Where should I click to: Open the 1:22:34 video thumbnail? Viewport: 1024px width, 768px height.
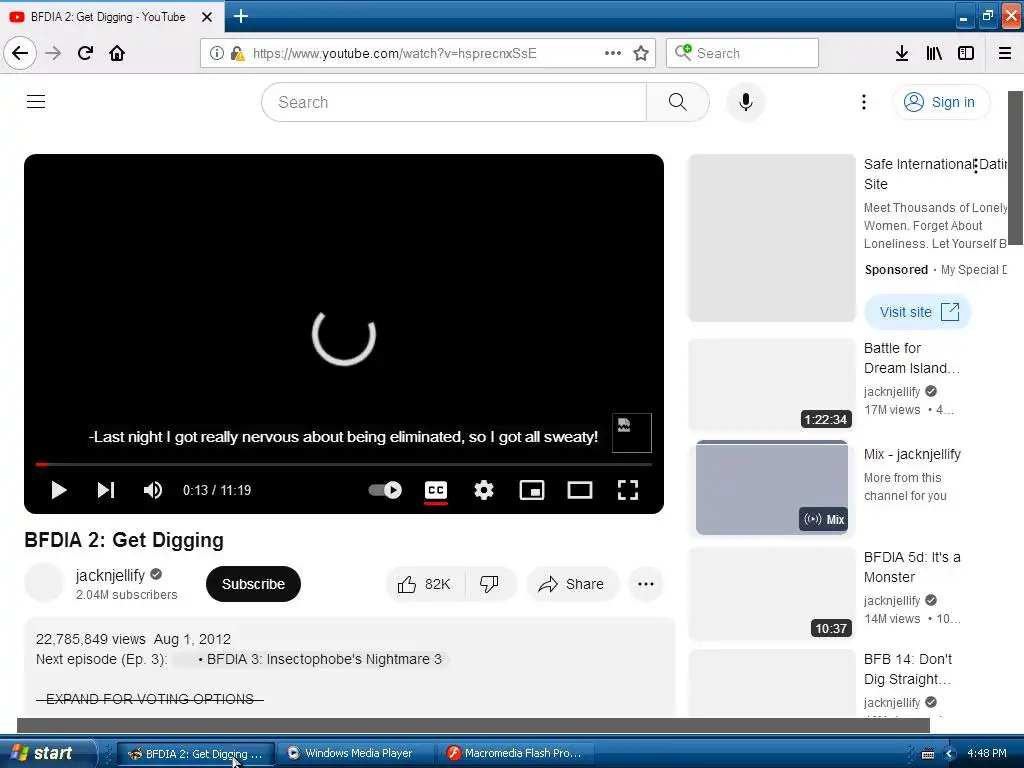point(772,385)
